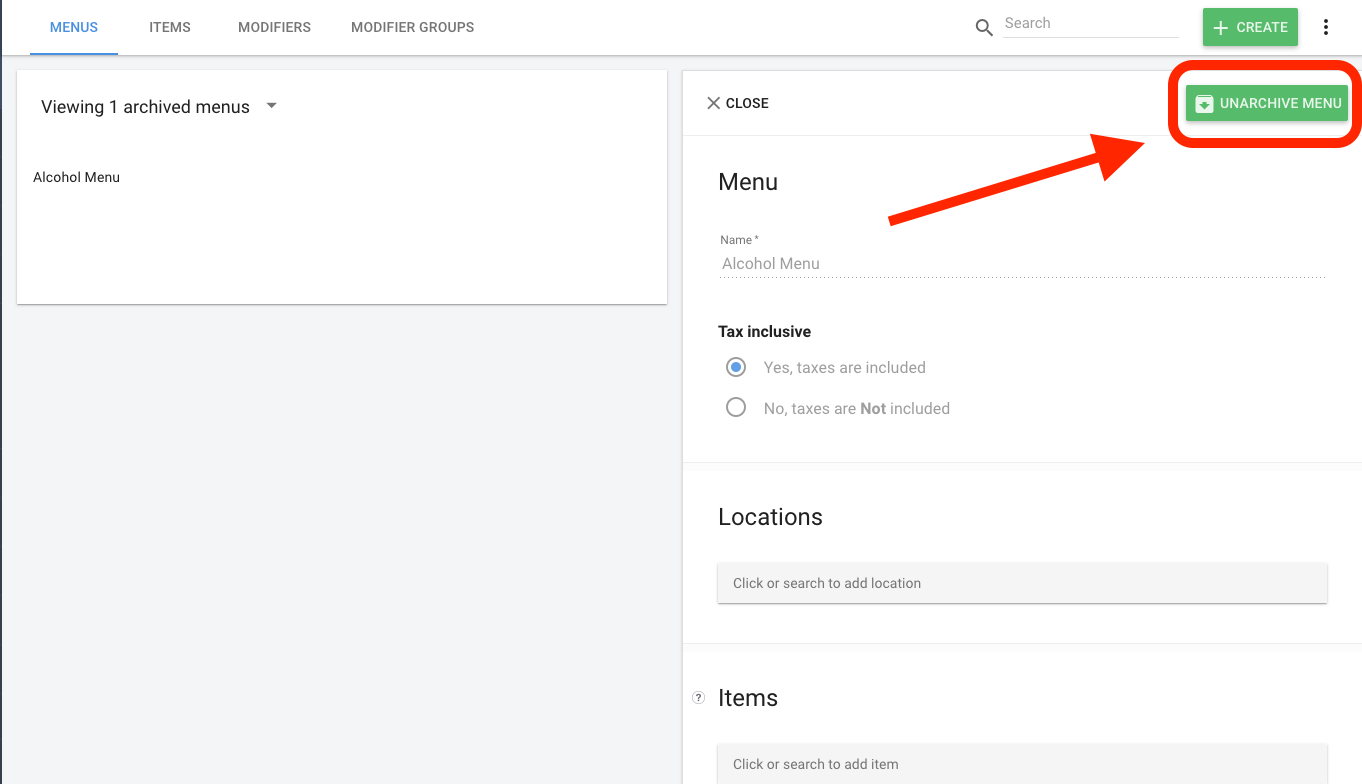Click the search magnifier icon
This screenshot has width=1362, height=784.
[984, 27]
